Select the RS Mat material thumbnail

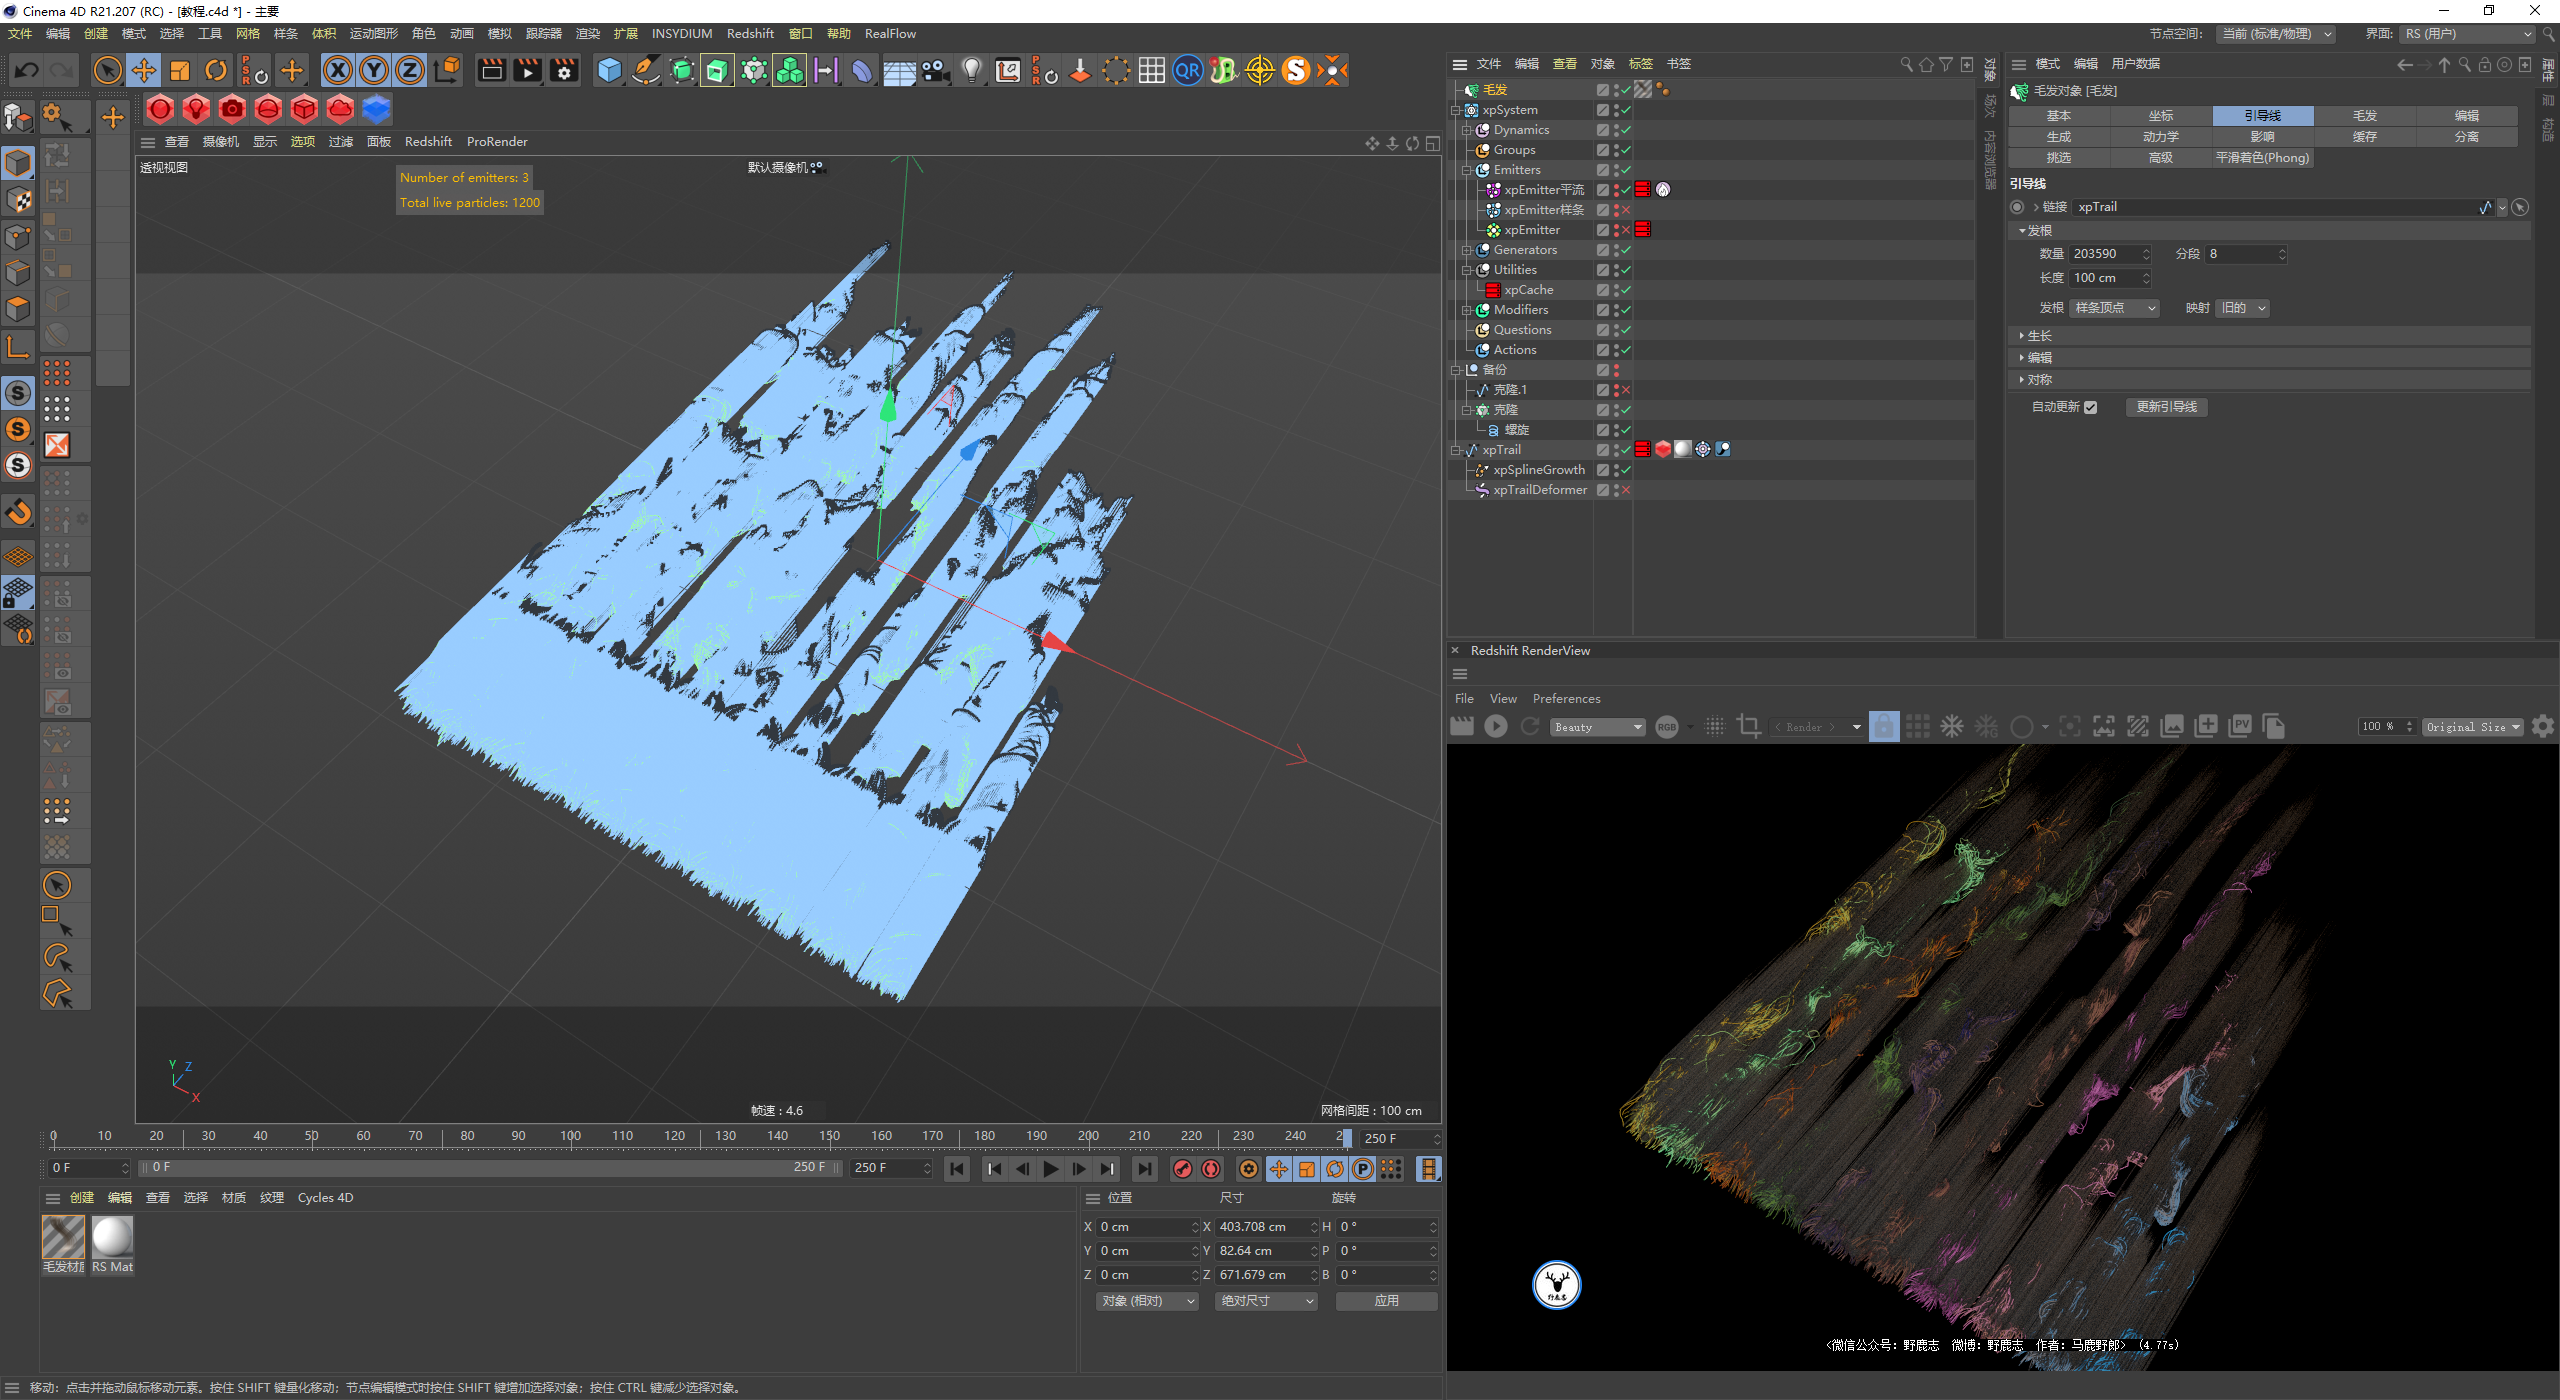[112, 1238]
